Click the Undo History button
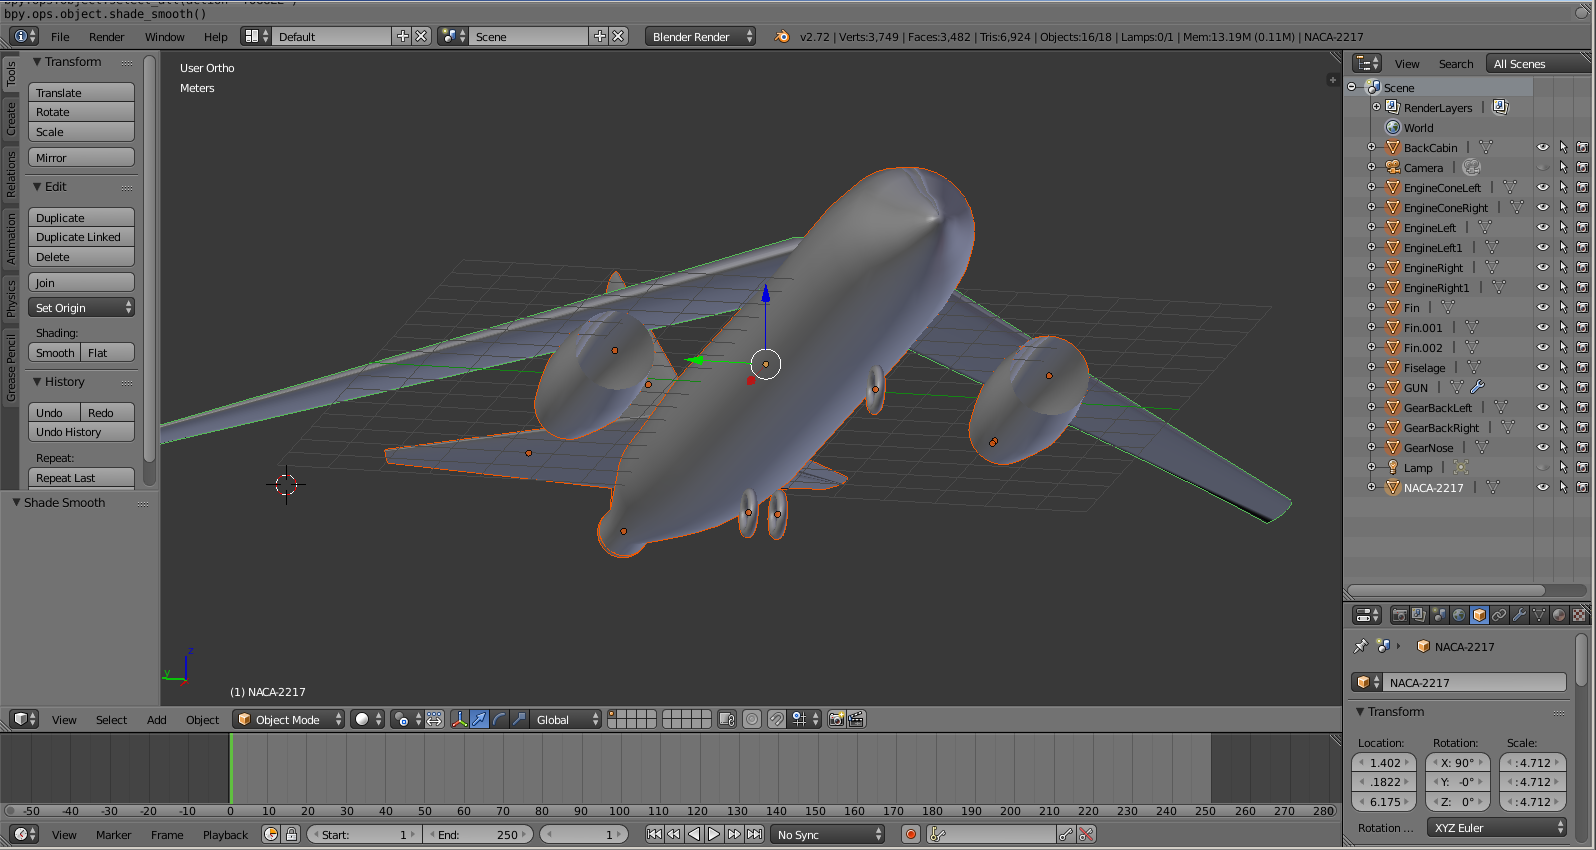This screenshot has width=1596, height=850. point(81,432)
